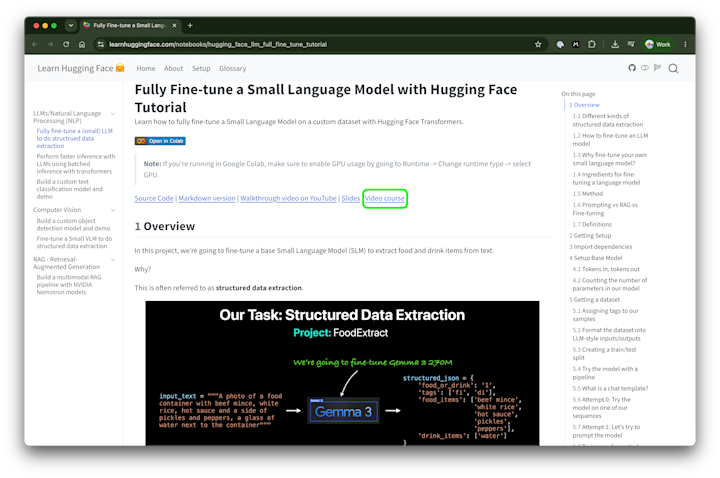Open the About nav item

click(174, 68)
